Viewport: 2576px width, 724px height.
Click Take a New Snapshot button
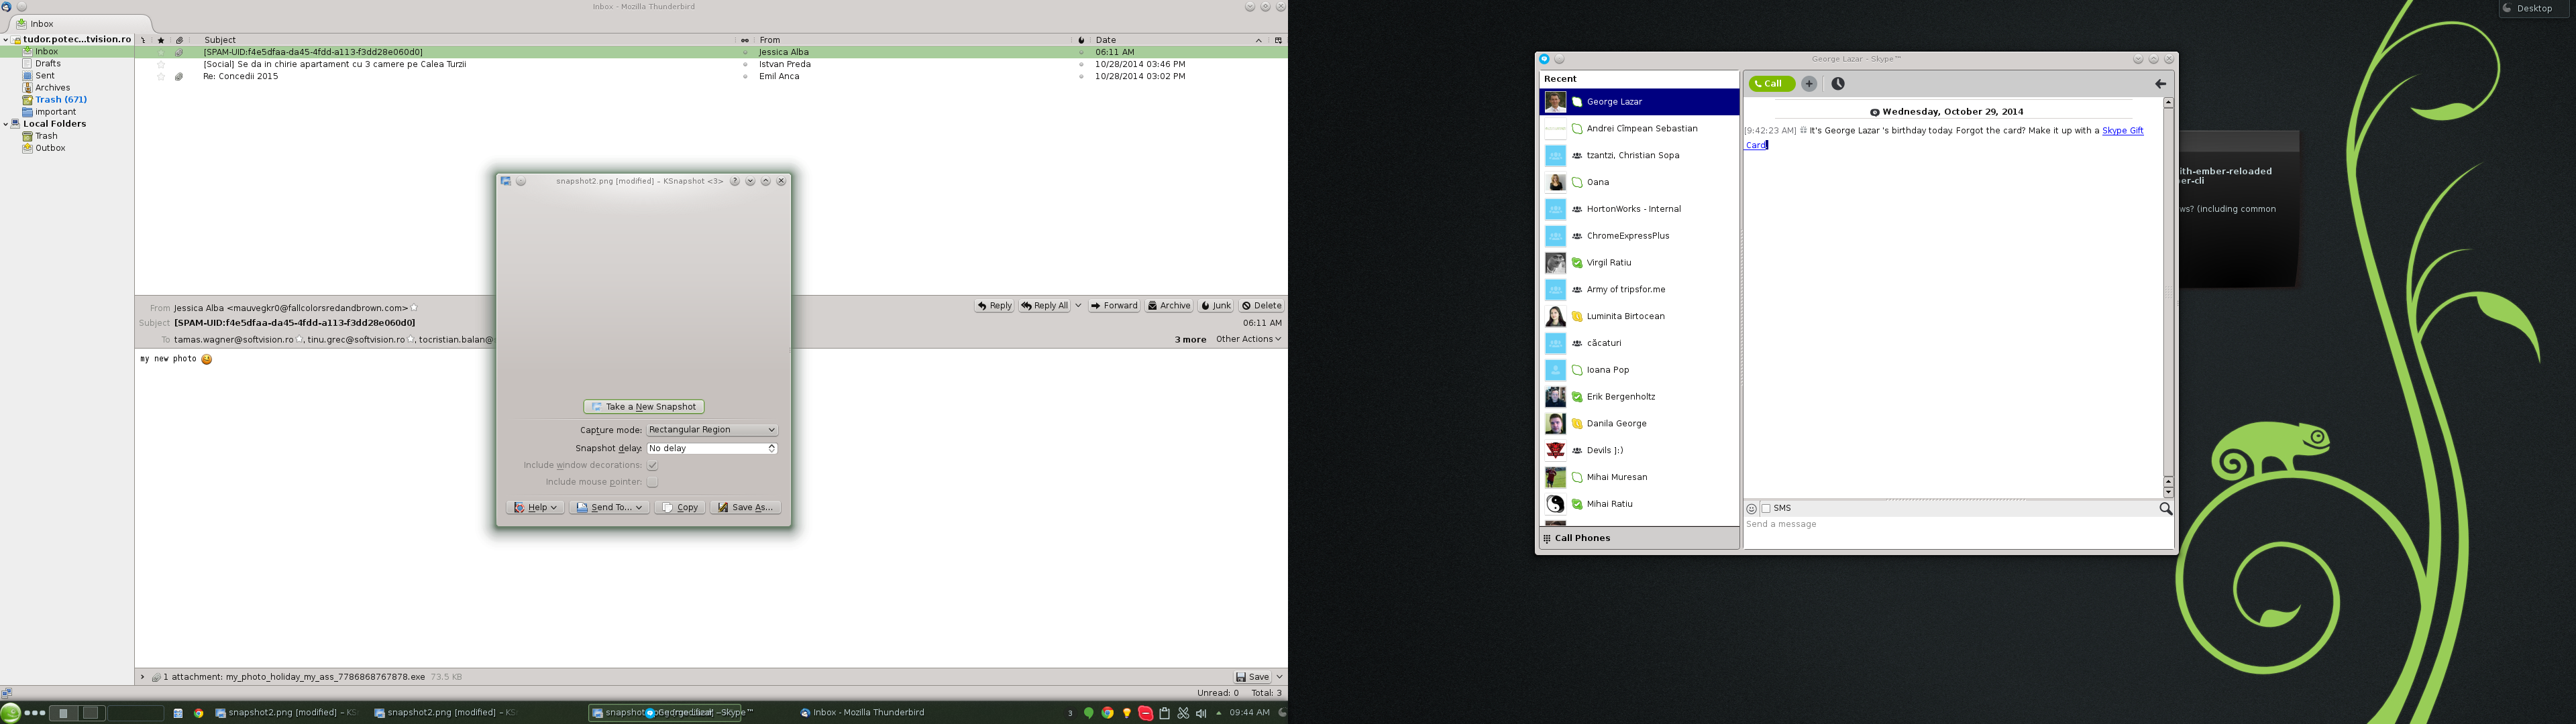pyautogui.click(x=644, y=407)
